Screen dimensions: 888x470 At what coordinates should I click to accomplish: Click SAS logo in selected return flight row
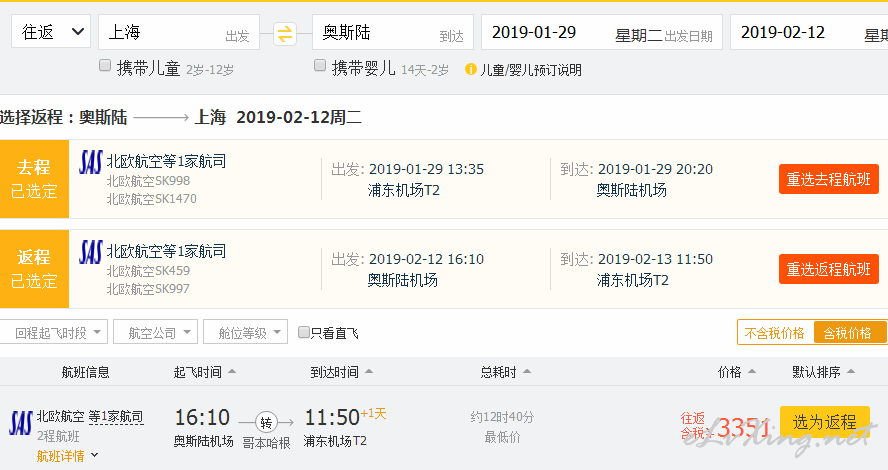click(91, 252)
